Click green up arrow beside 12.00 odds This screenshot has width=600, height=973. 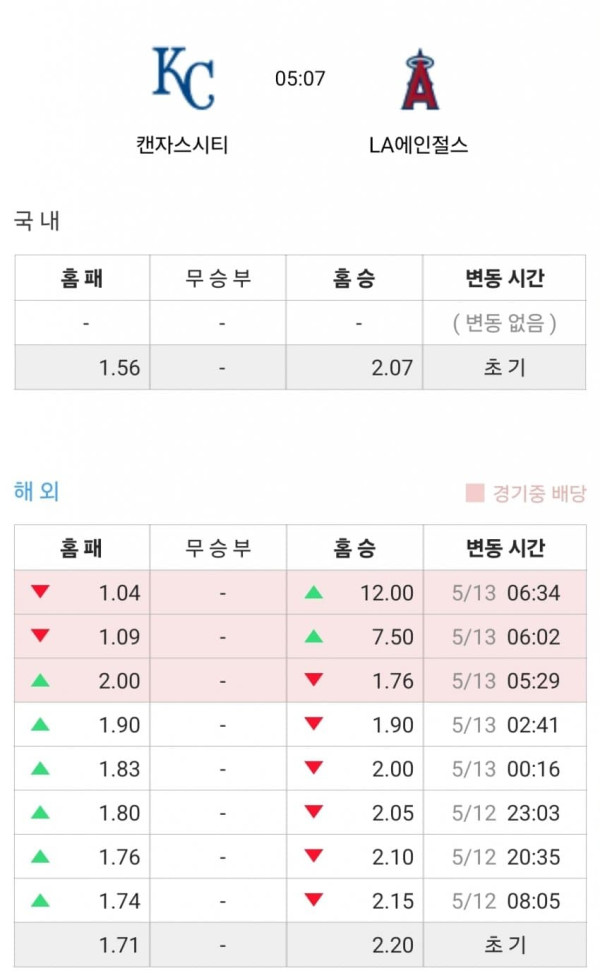pos(314,592)
